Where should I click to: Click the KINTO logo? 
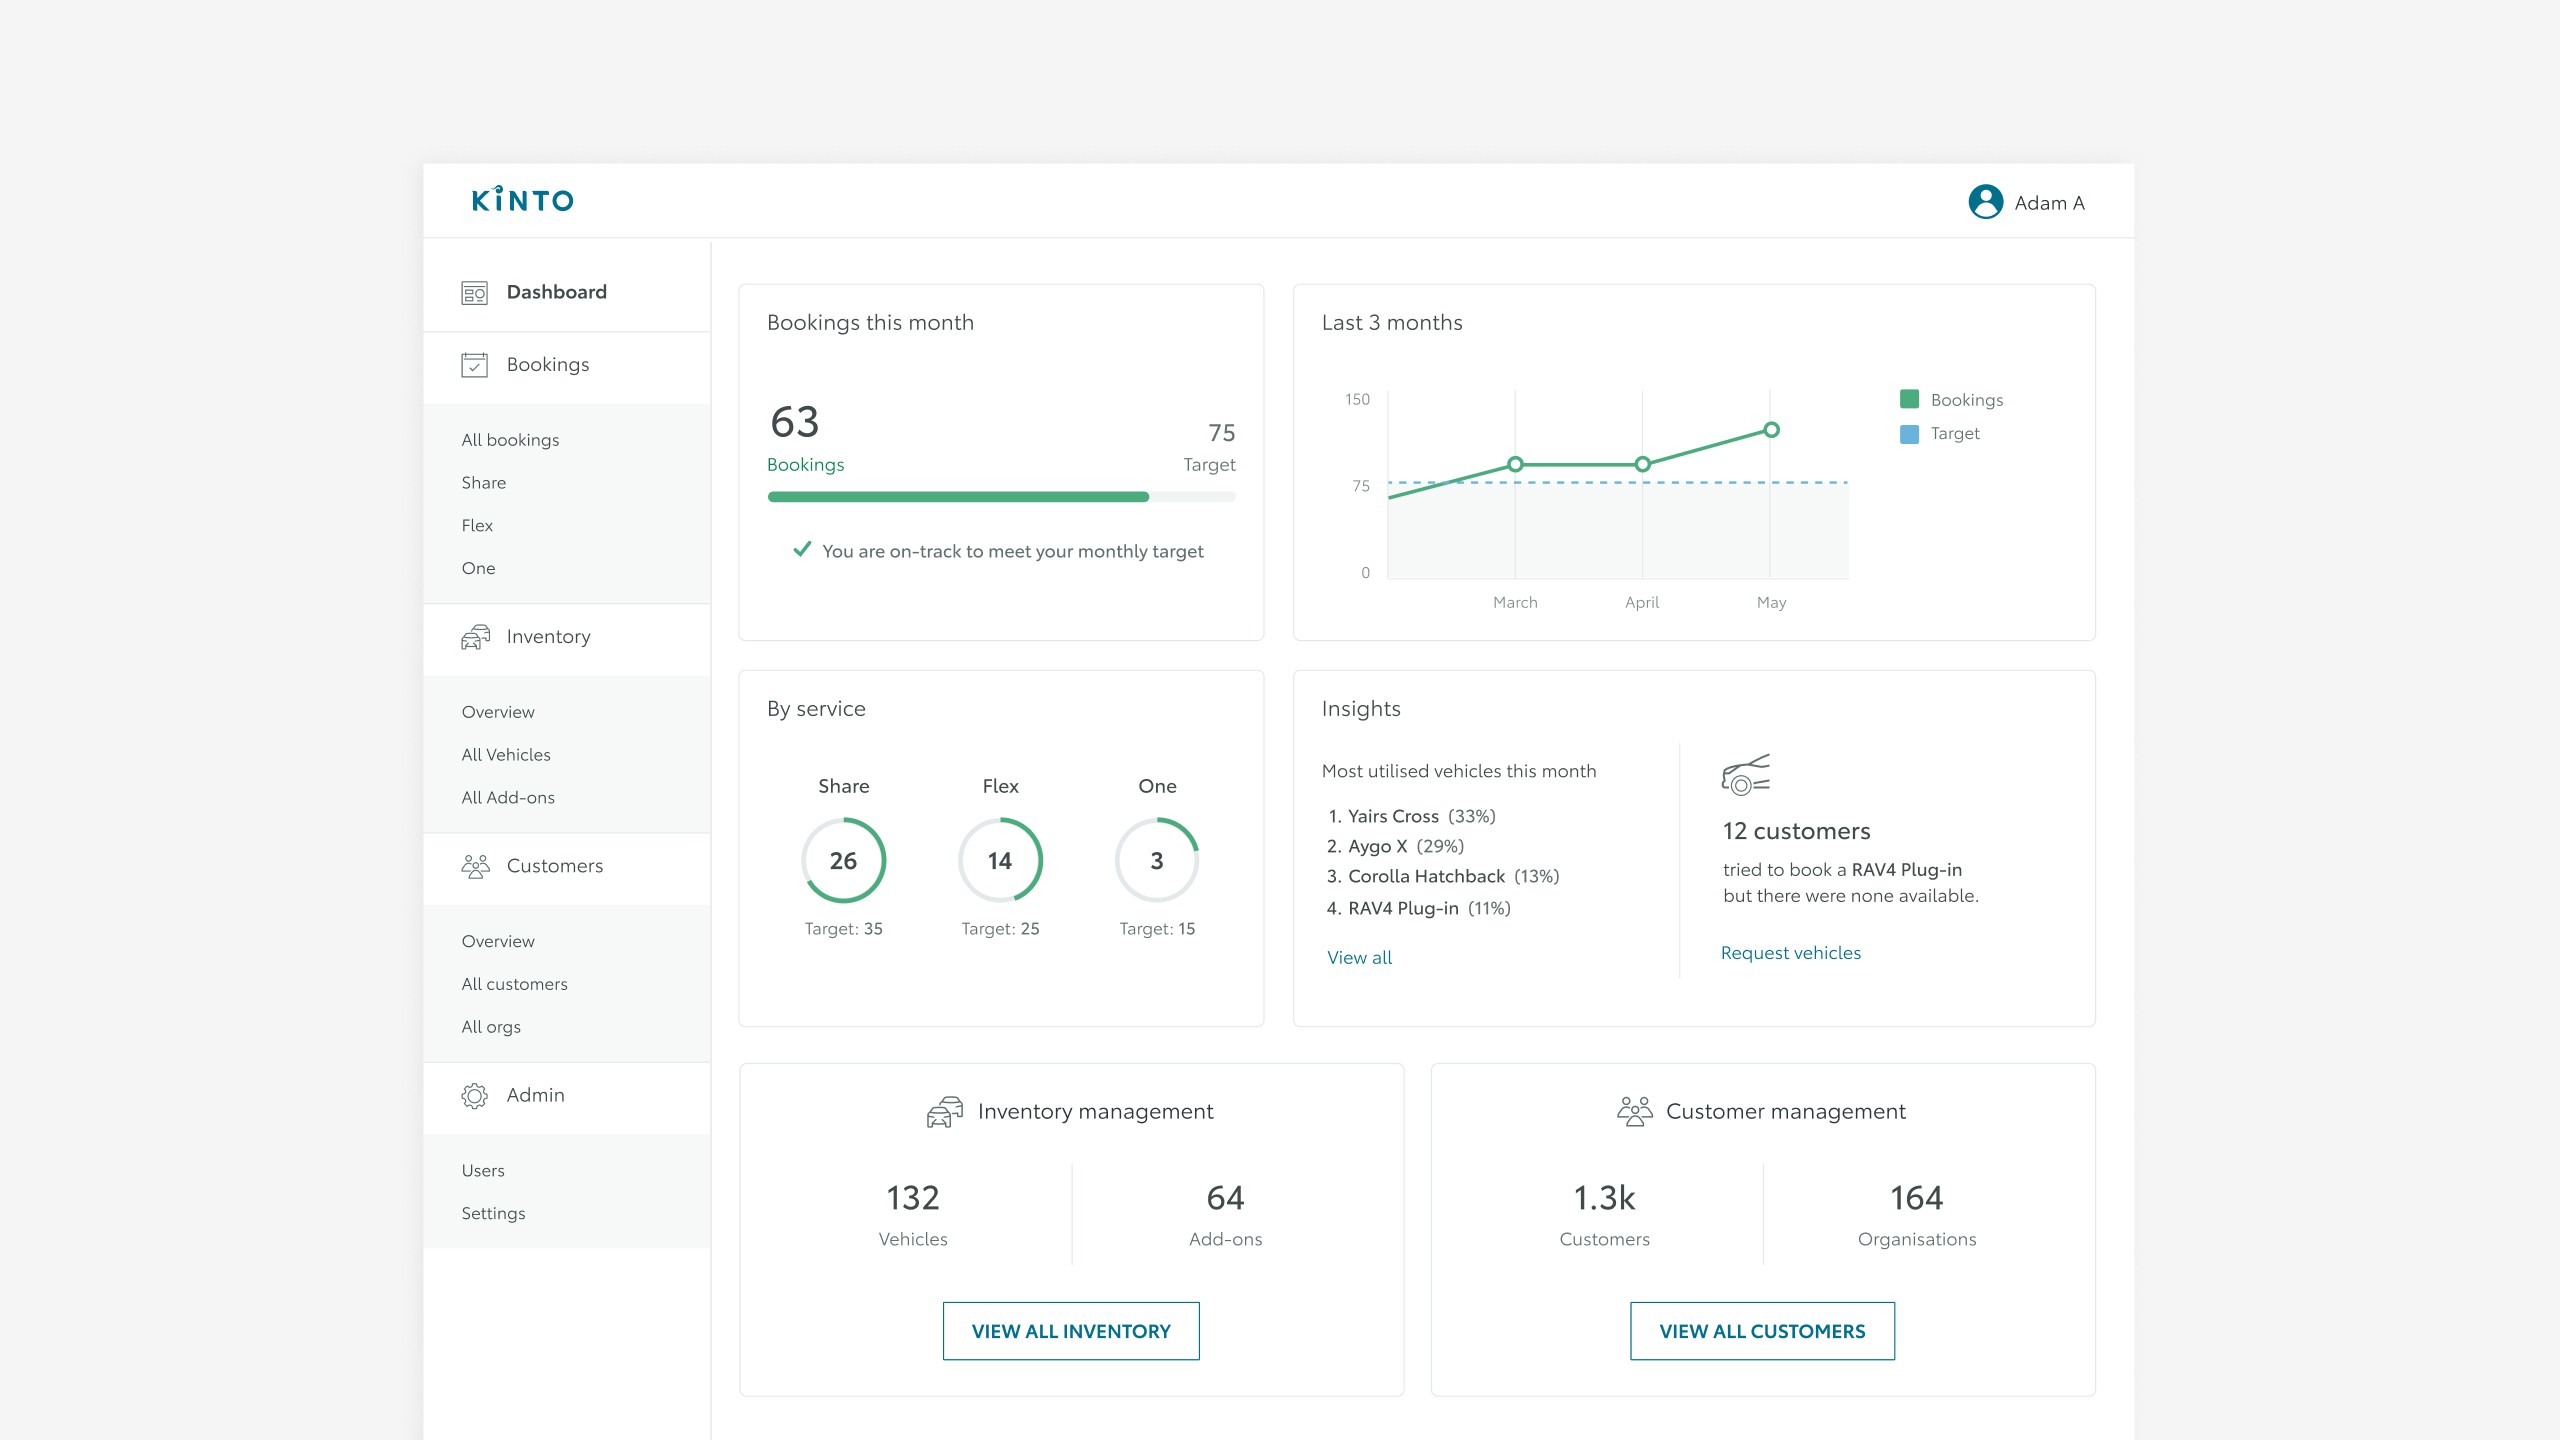click(522, 200)
